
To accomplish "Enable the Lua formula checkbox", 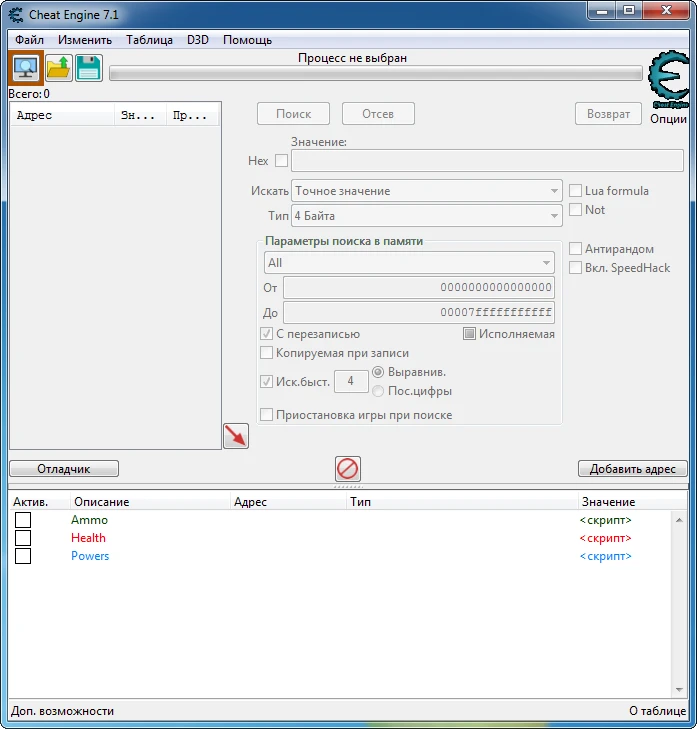I will click(x=576, y=191).
